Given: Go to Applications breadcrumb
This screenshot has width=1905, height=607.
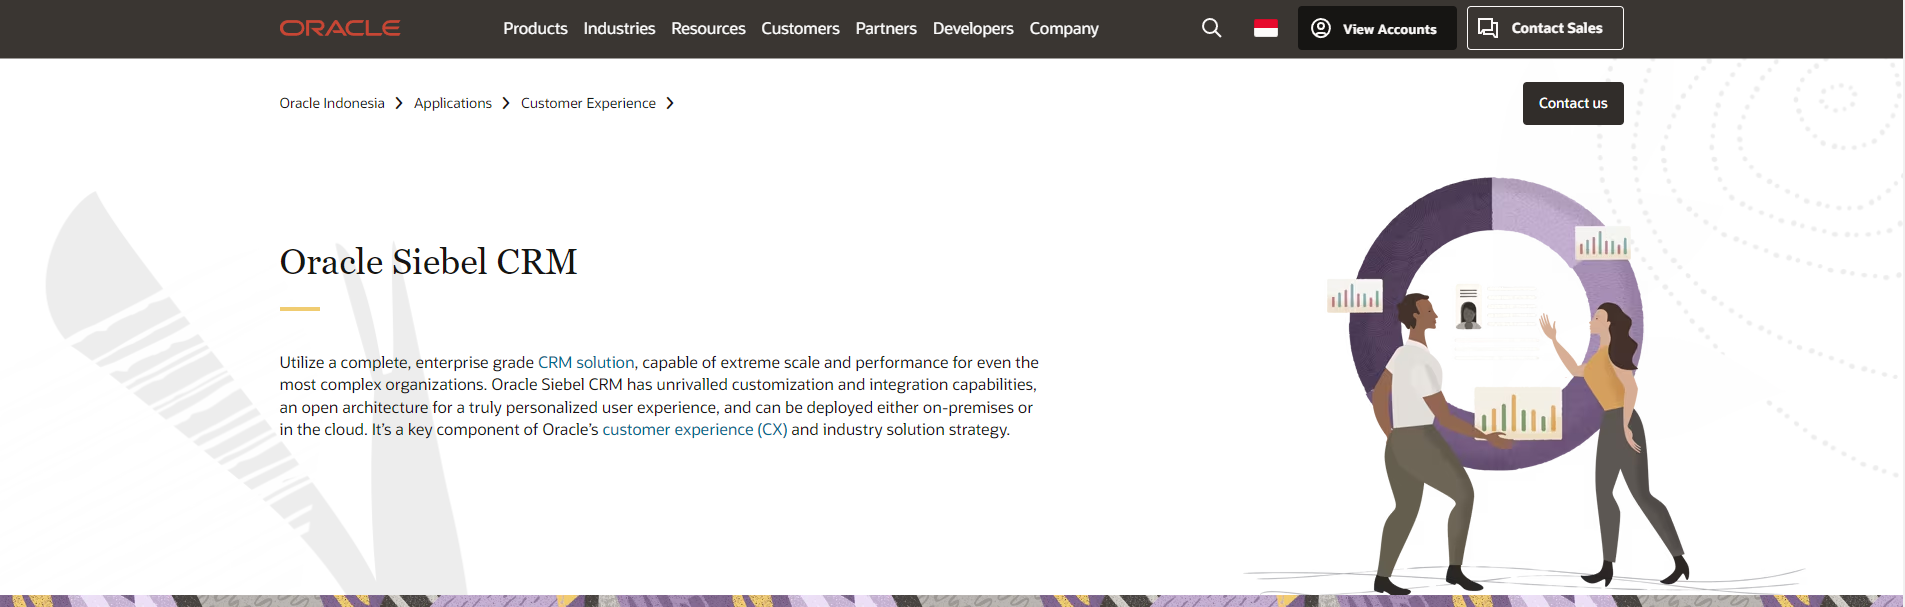Looking at the screenshot, I should tap(453, 103).
